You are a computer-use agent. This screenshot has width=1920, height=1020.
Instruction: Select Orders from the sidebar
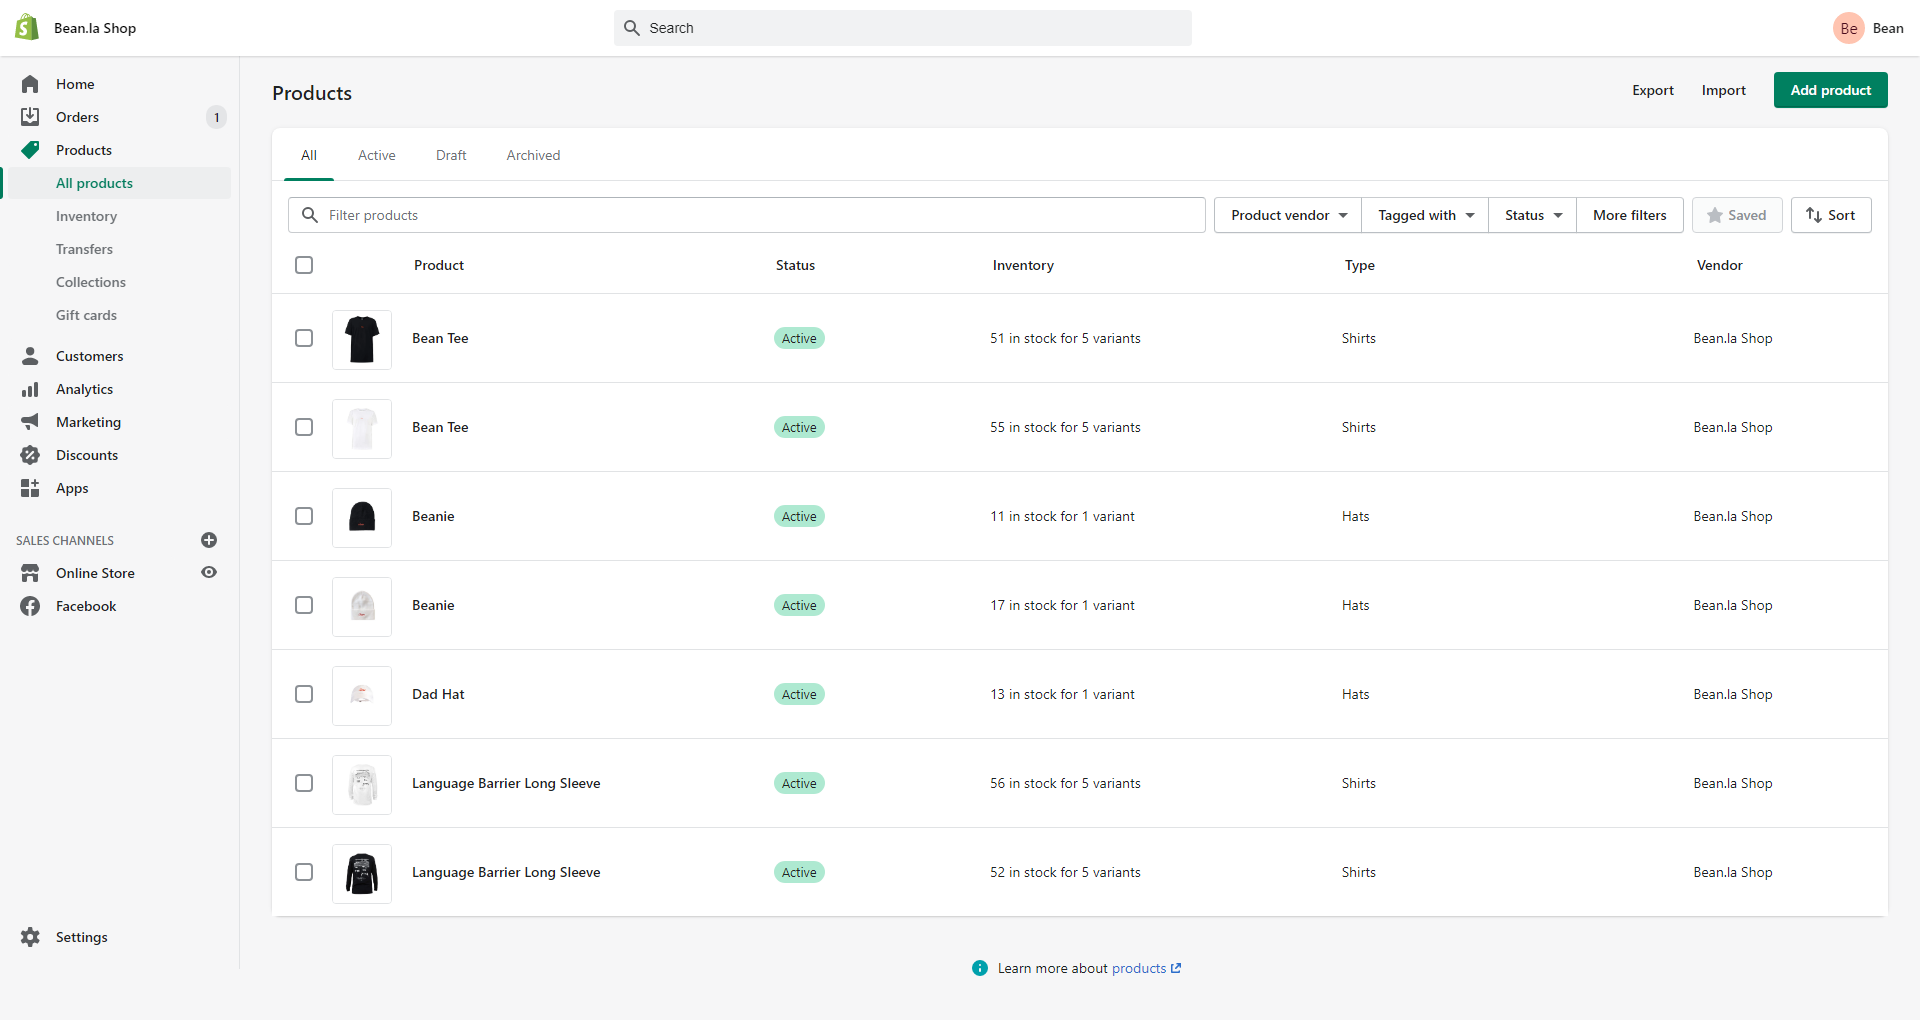tap(78, 117)
